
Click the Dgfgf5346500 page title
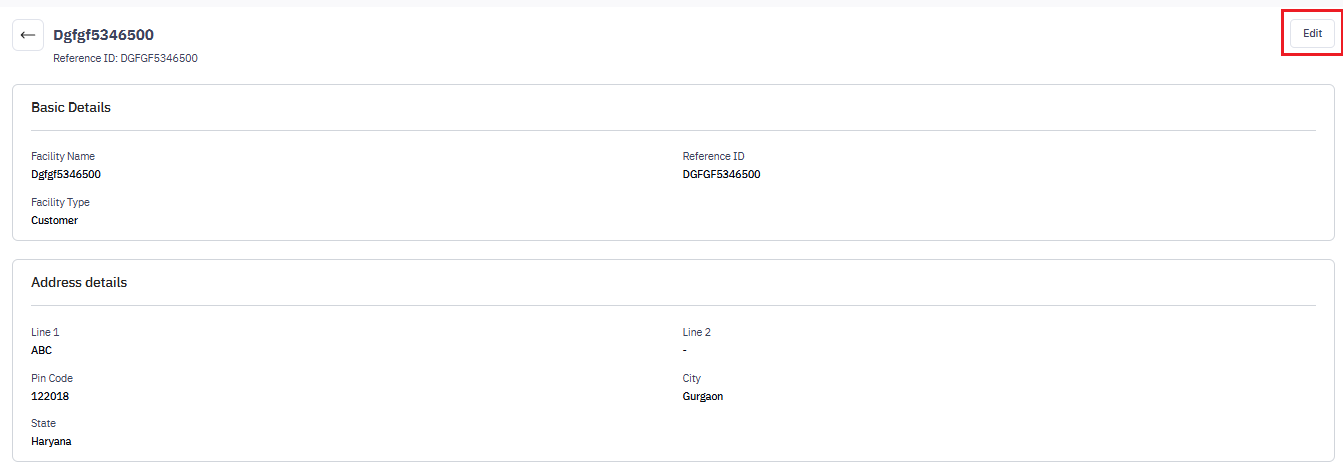coord(103,35)
